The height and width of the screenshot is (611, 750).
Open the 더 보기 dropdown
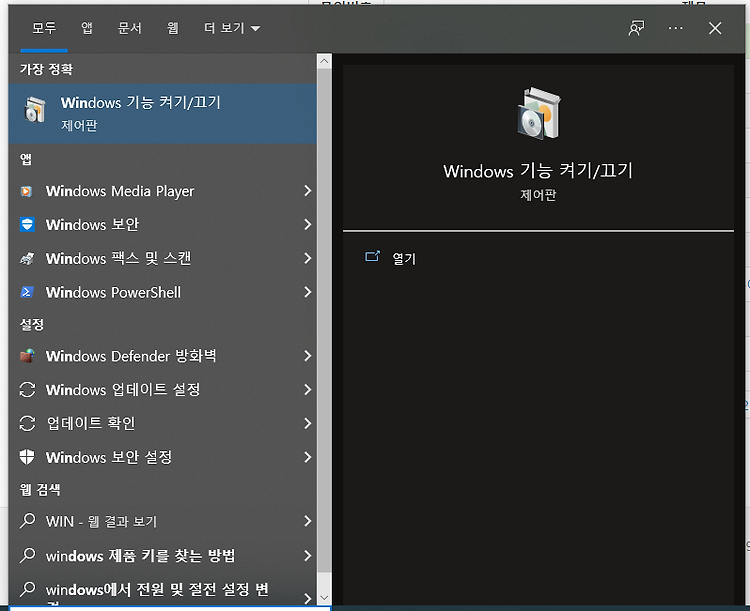point(232,28)
